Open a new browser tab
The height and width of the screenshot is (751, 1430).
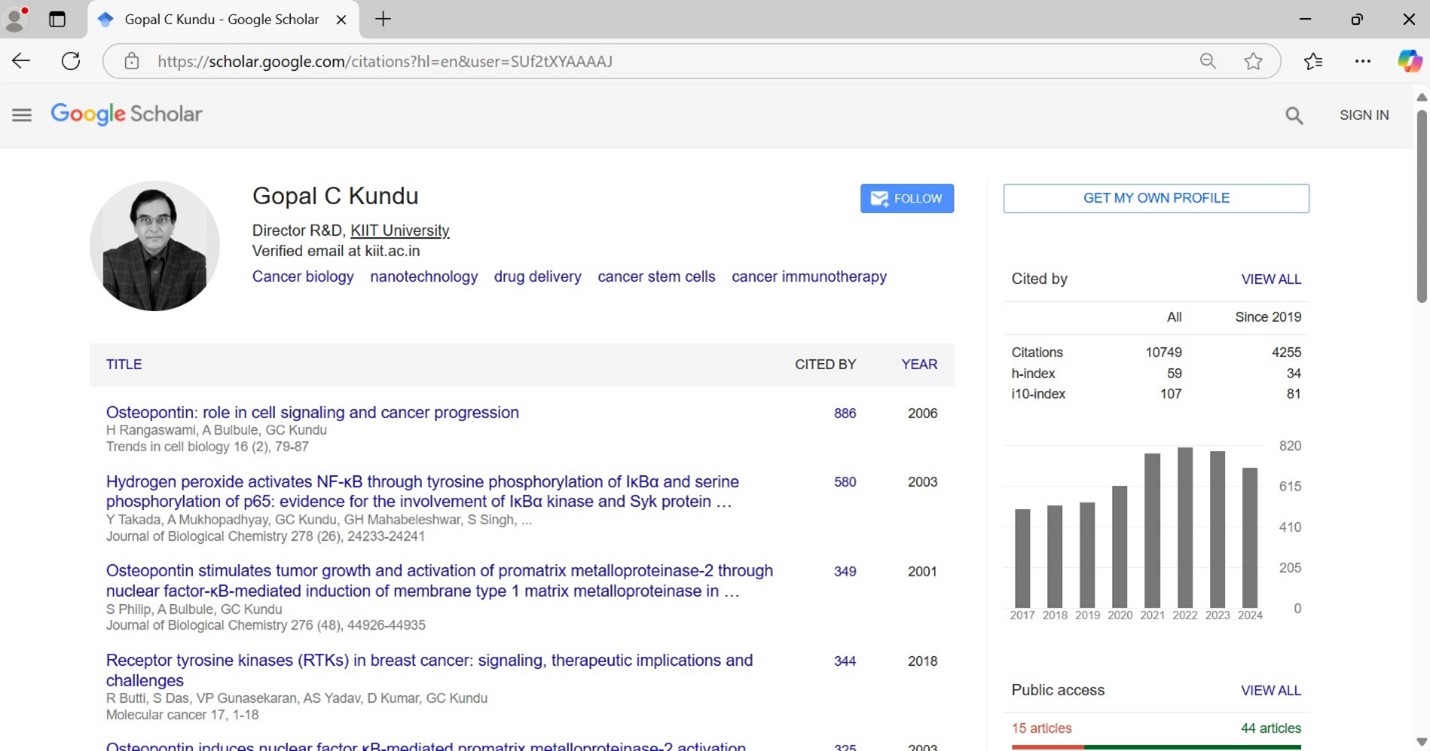coord(383,19)
